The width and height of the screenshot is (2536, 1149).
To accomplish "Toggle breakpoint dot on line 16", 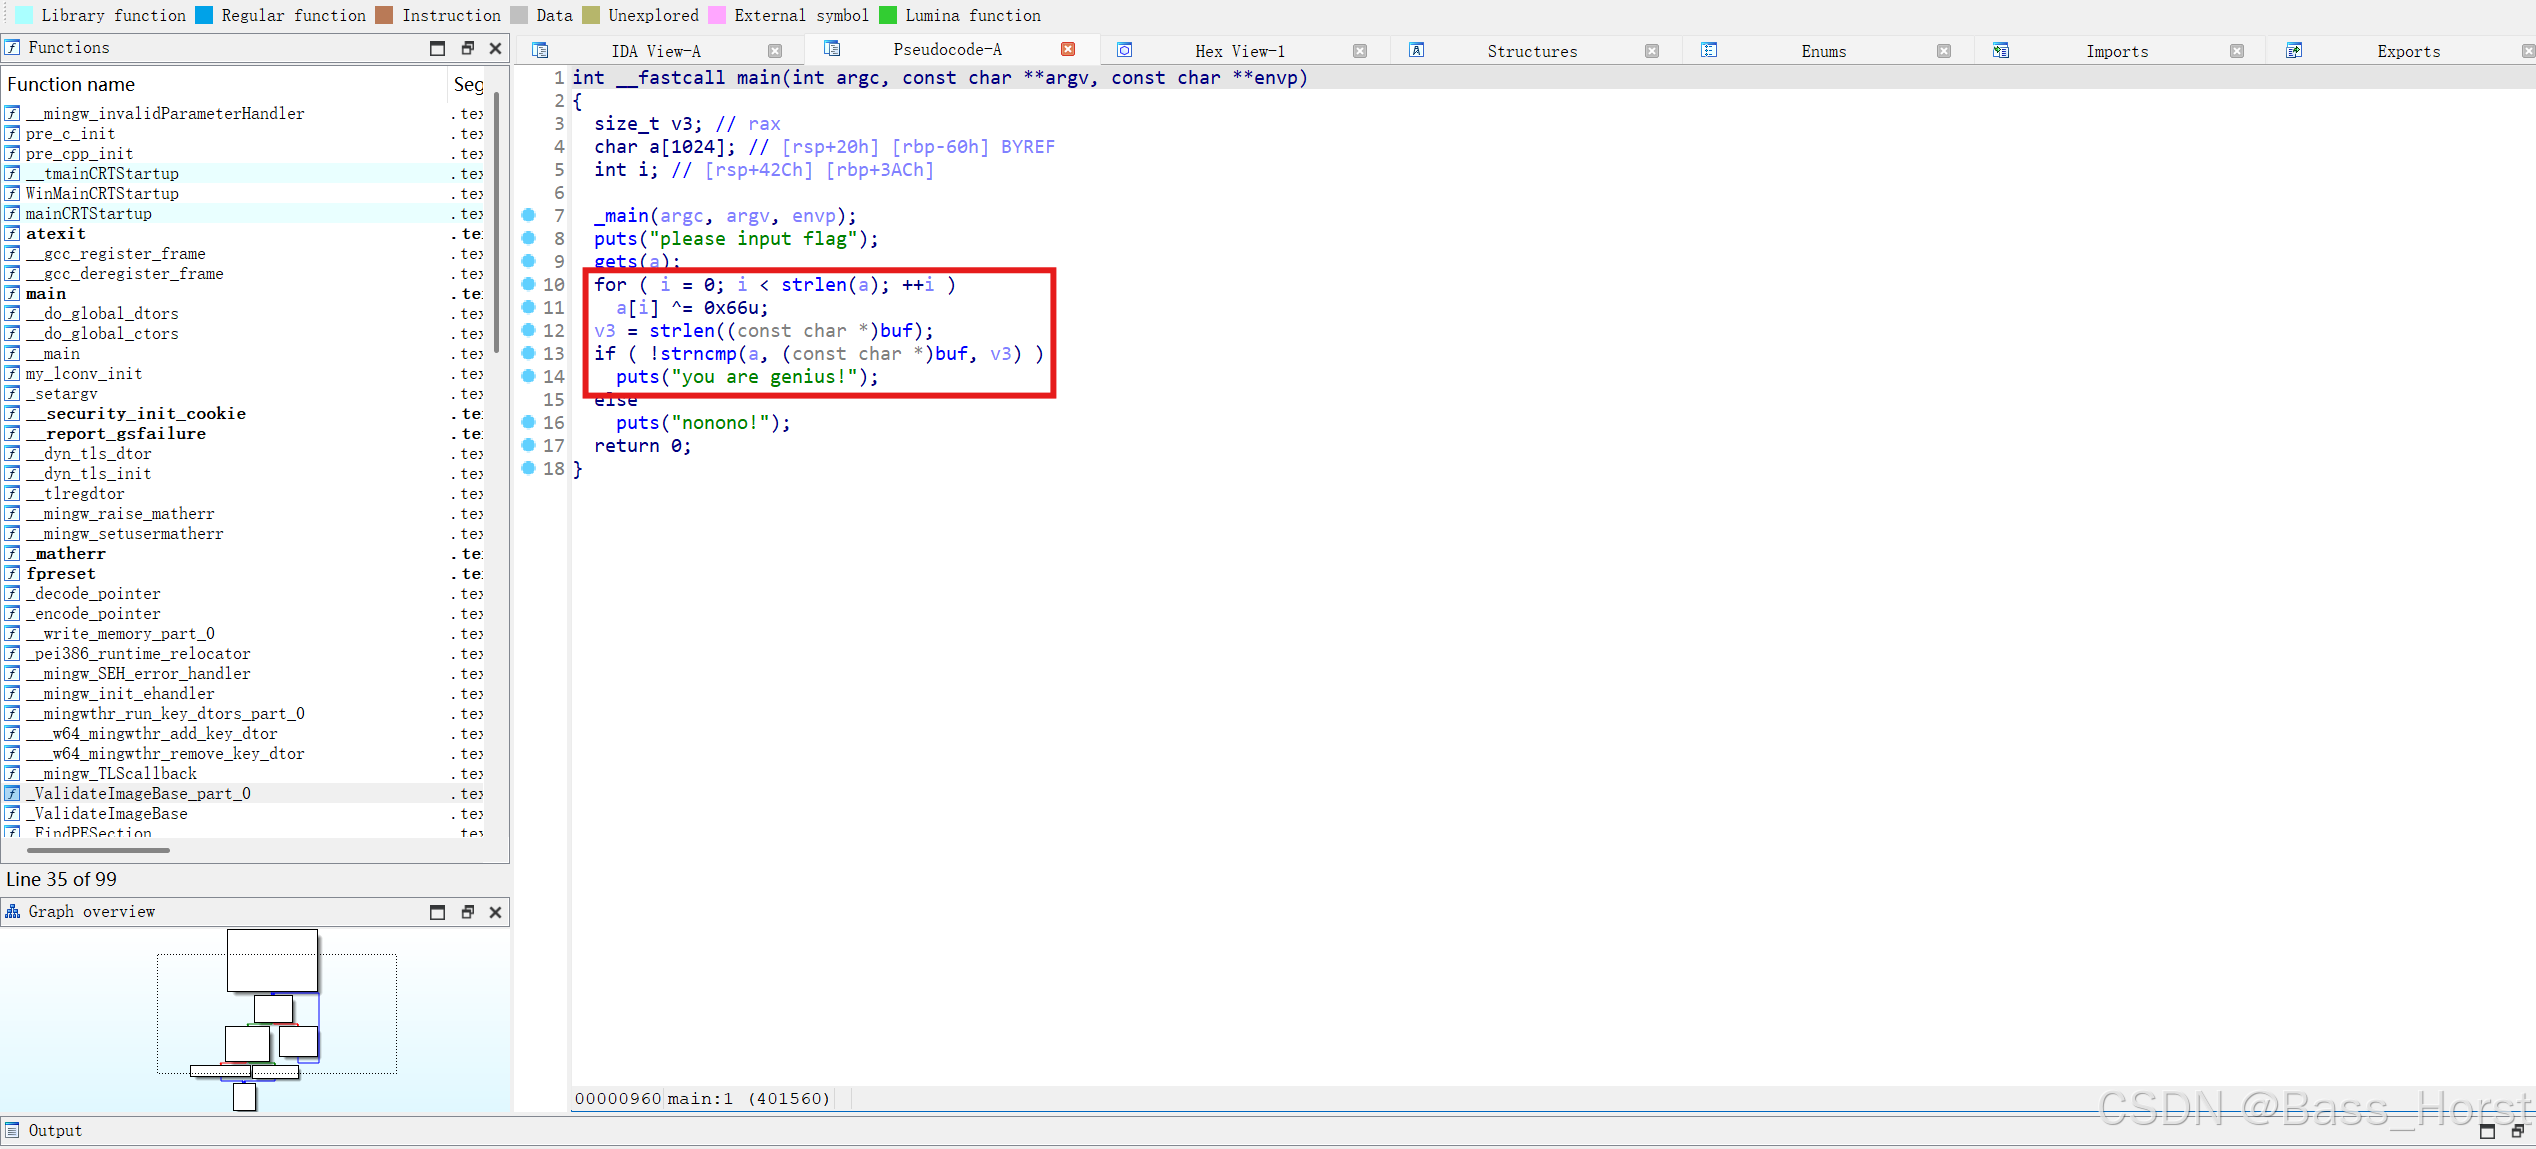I will (529, 422).
